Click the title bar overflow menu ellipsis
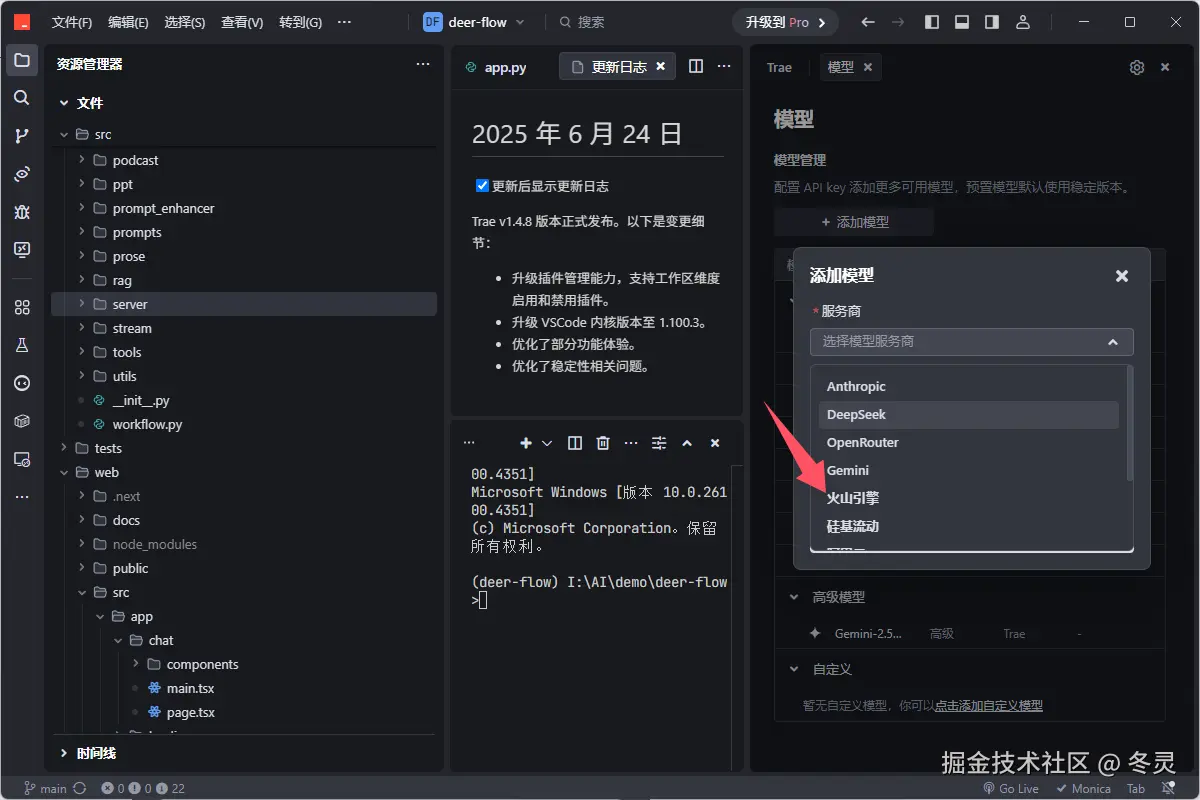 pos(345,22)
